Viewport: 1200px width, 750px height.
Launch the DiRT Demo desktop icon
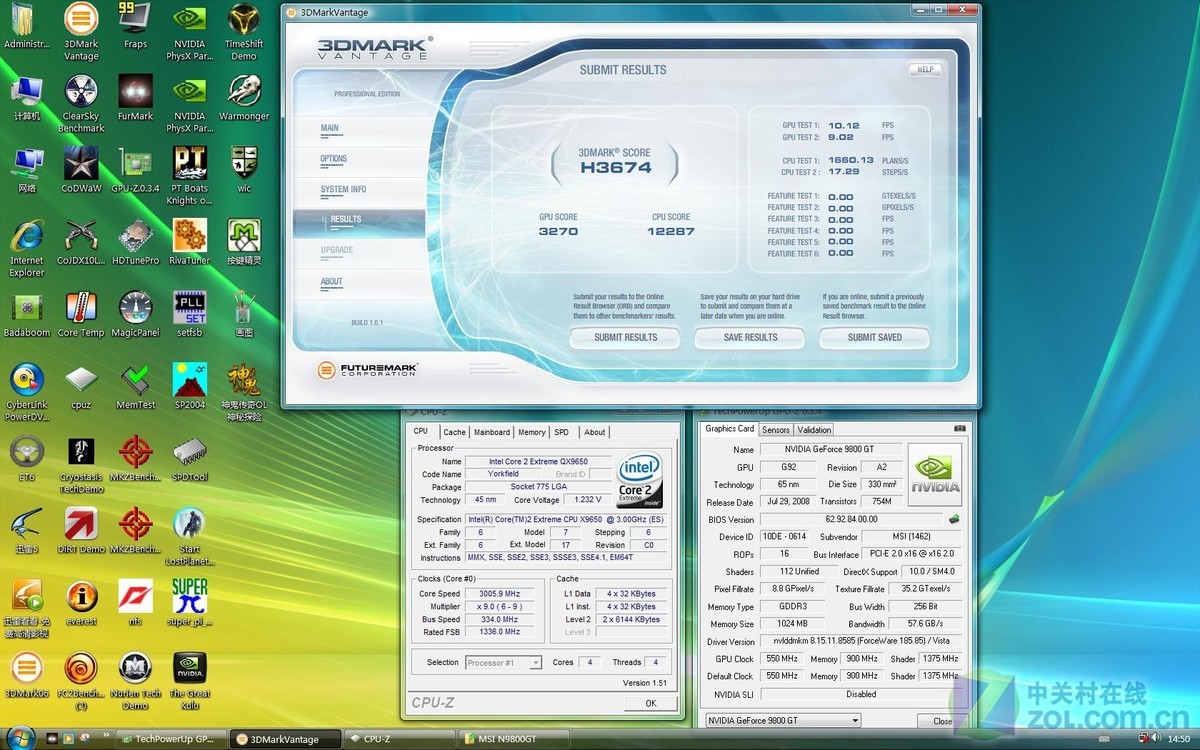point(81,531)
